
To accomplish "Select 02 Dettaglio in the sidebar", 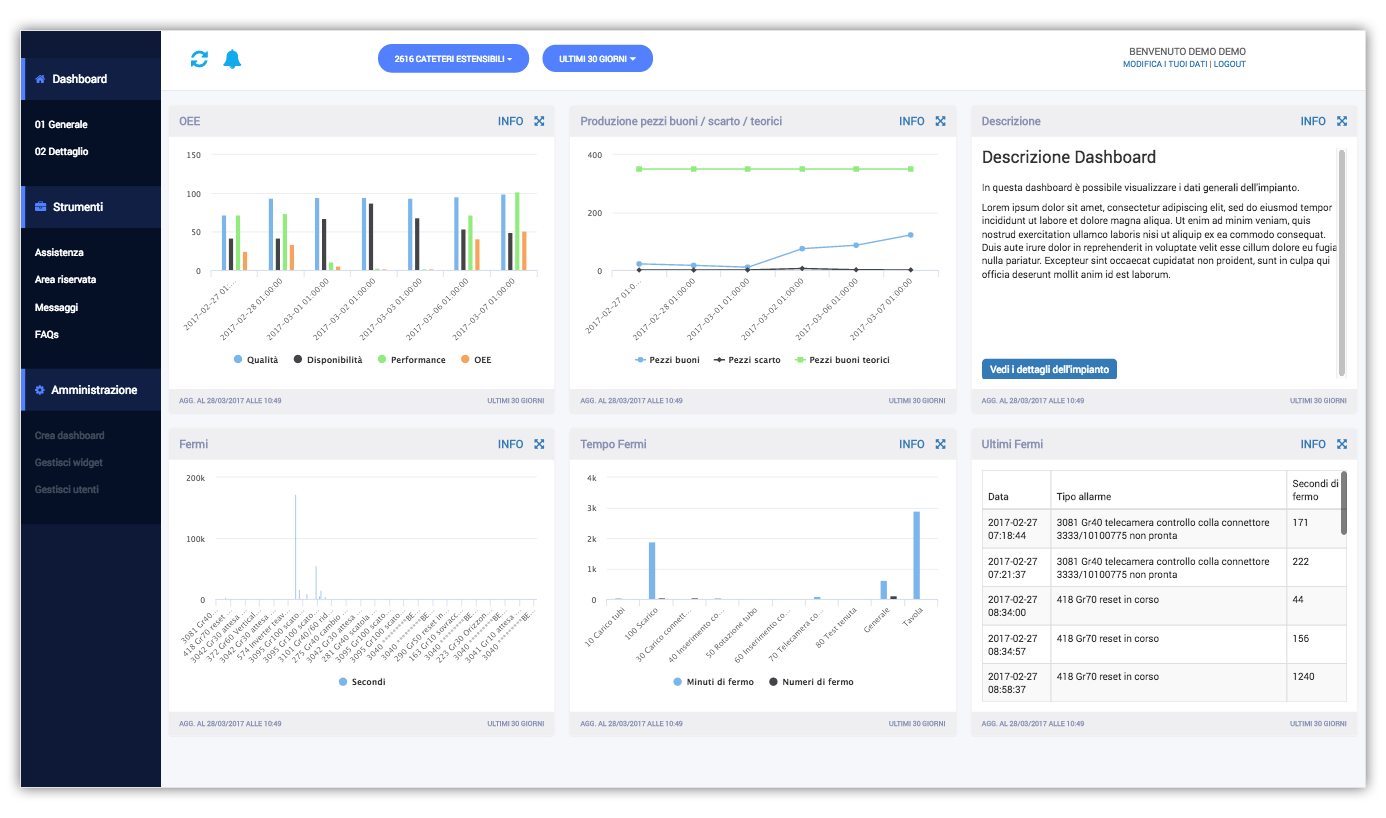I will pyautogui.click(x=61, y=152).
